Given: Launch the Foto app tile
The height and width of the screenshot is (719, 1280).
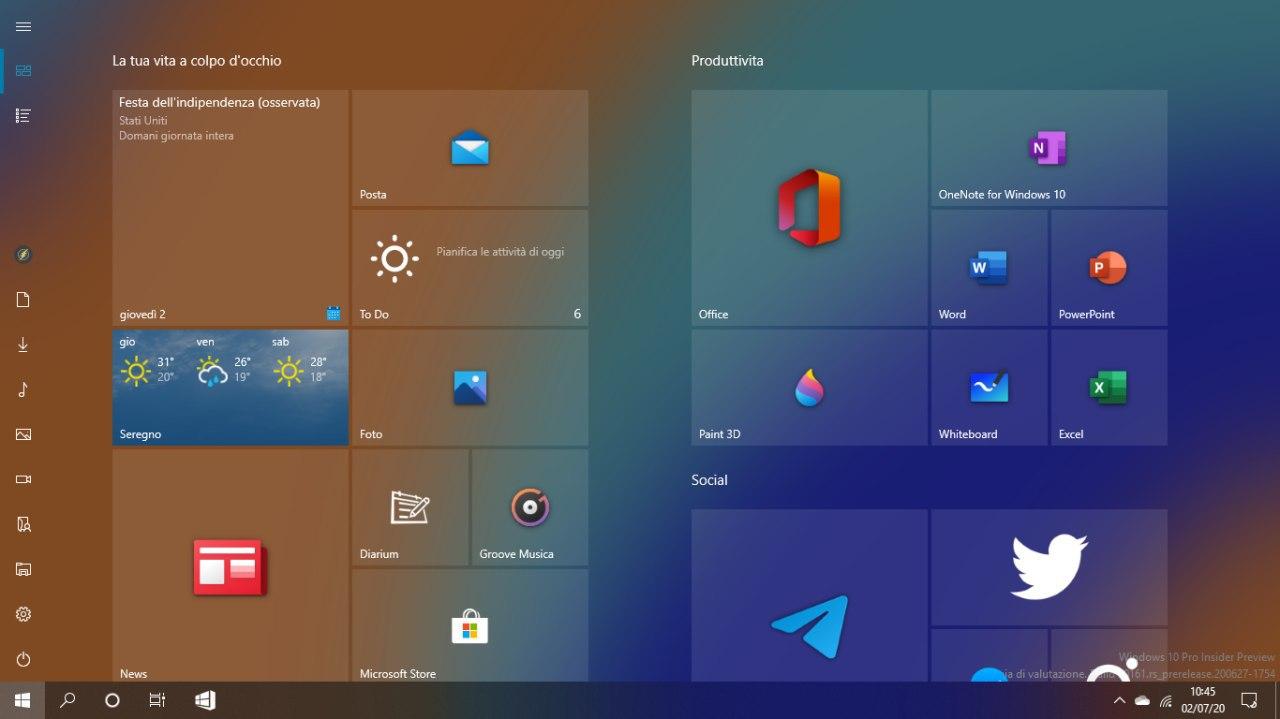Looking at the screenshot, I should [x=470, y=388].
